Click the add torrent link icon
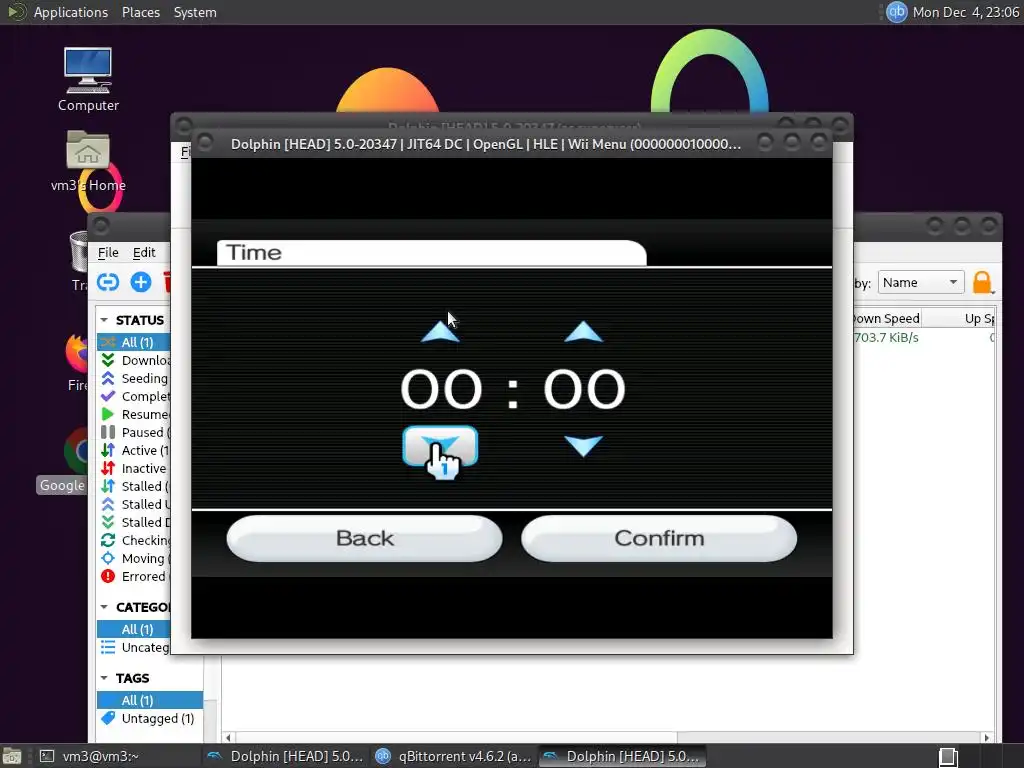The height and width of the screenshot is (768, 1024). point(108,282)
